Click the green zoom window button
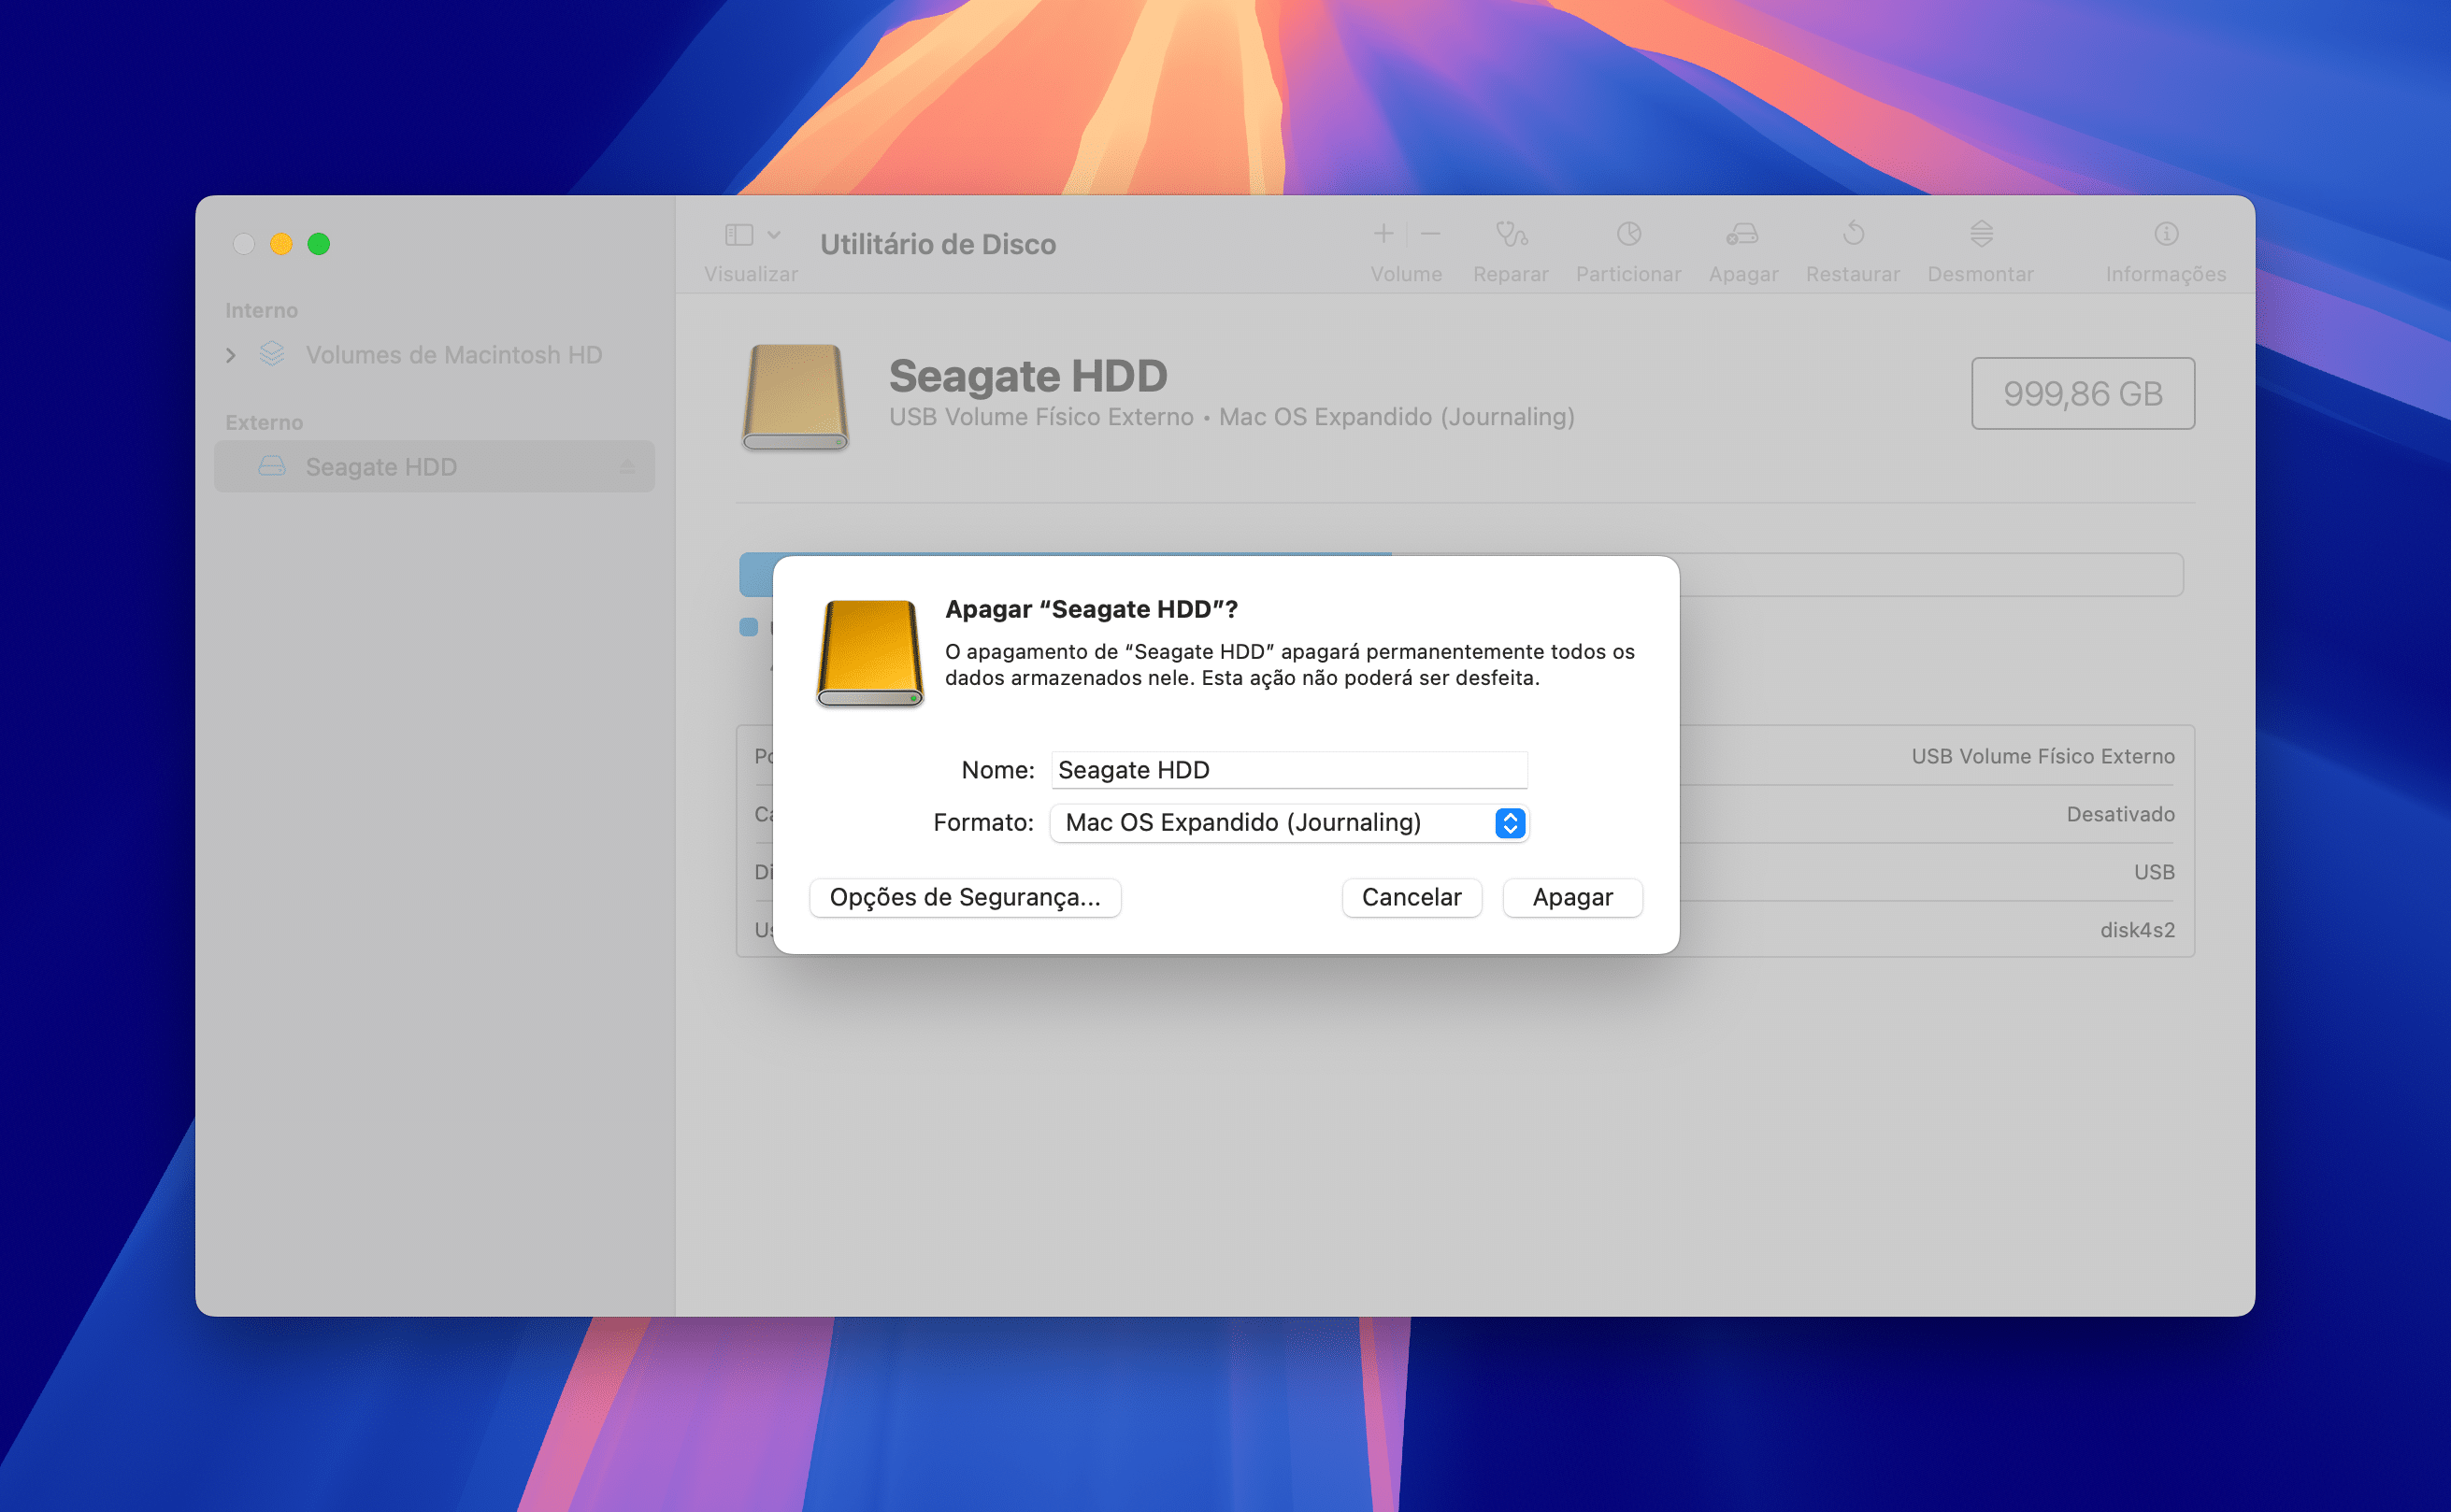The image size is (2451, 1512). [318, 244]
